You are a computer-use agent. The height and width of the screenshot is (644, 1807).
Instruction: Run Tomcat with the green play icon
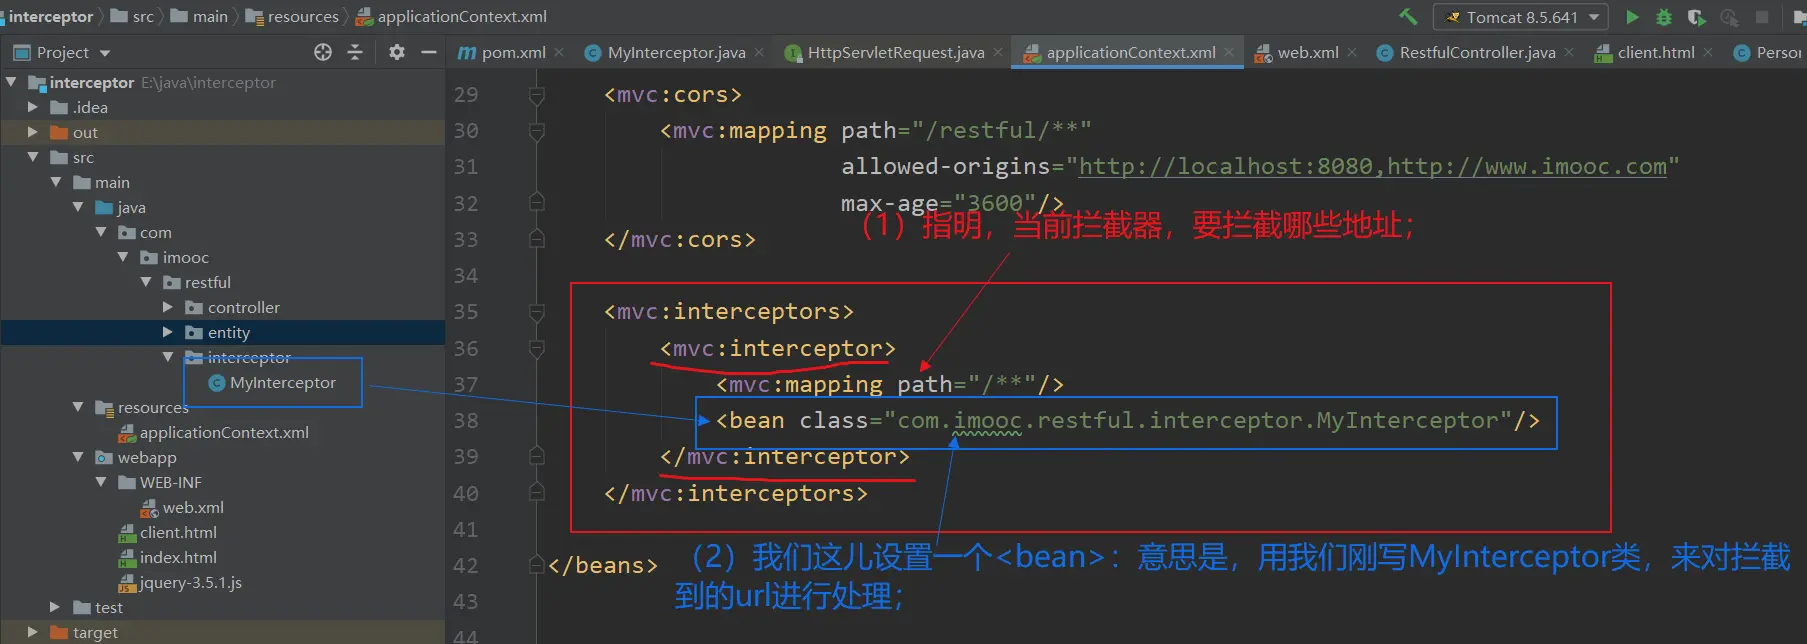(1632, 17)
